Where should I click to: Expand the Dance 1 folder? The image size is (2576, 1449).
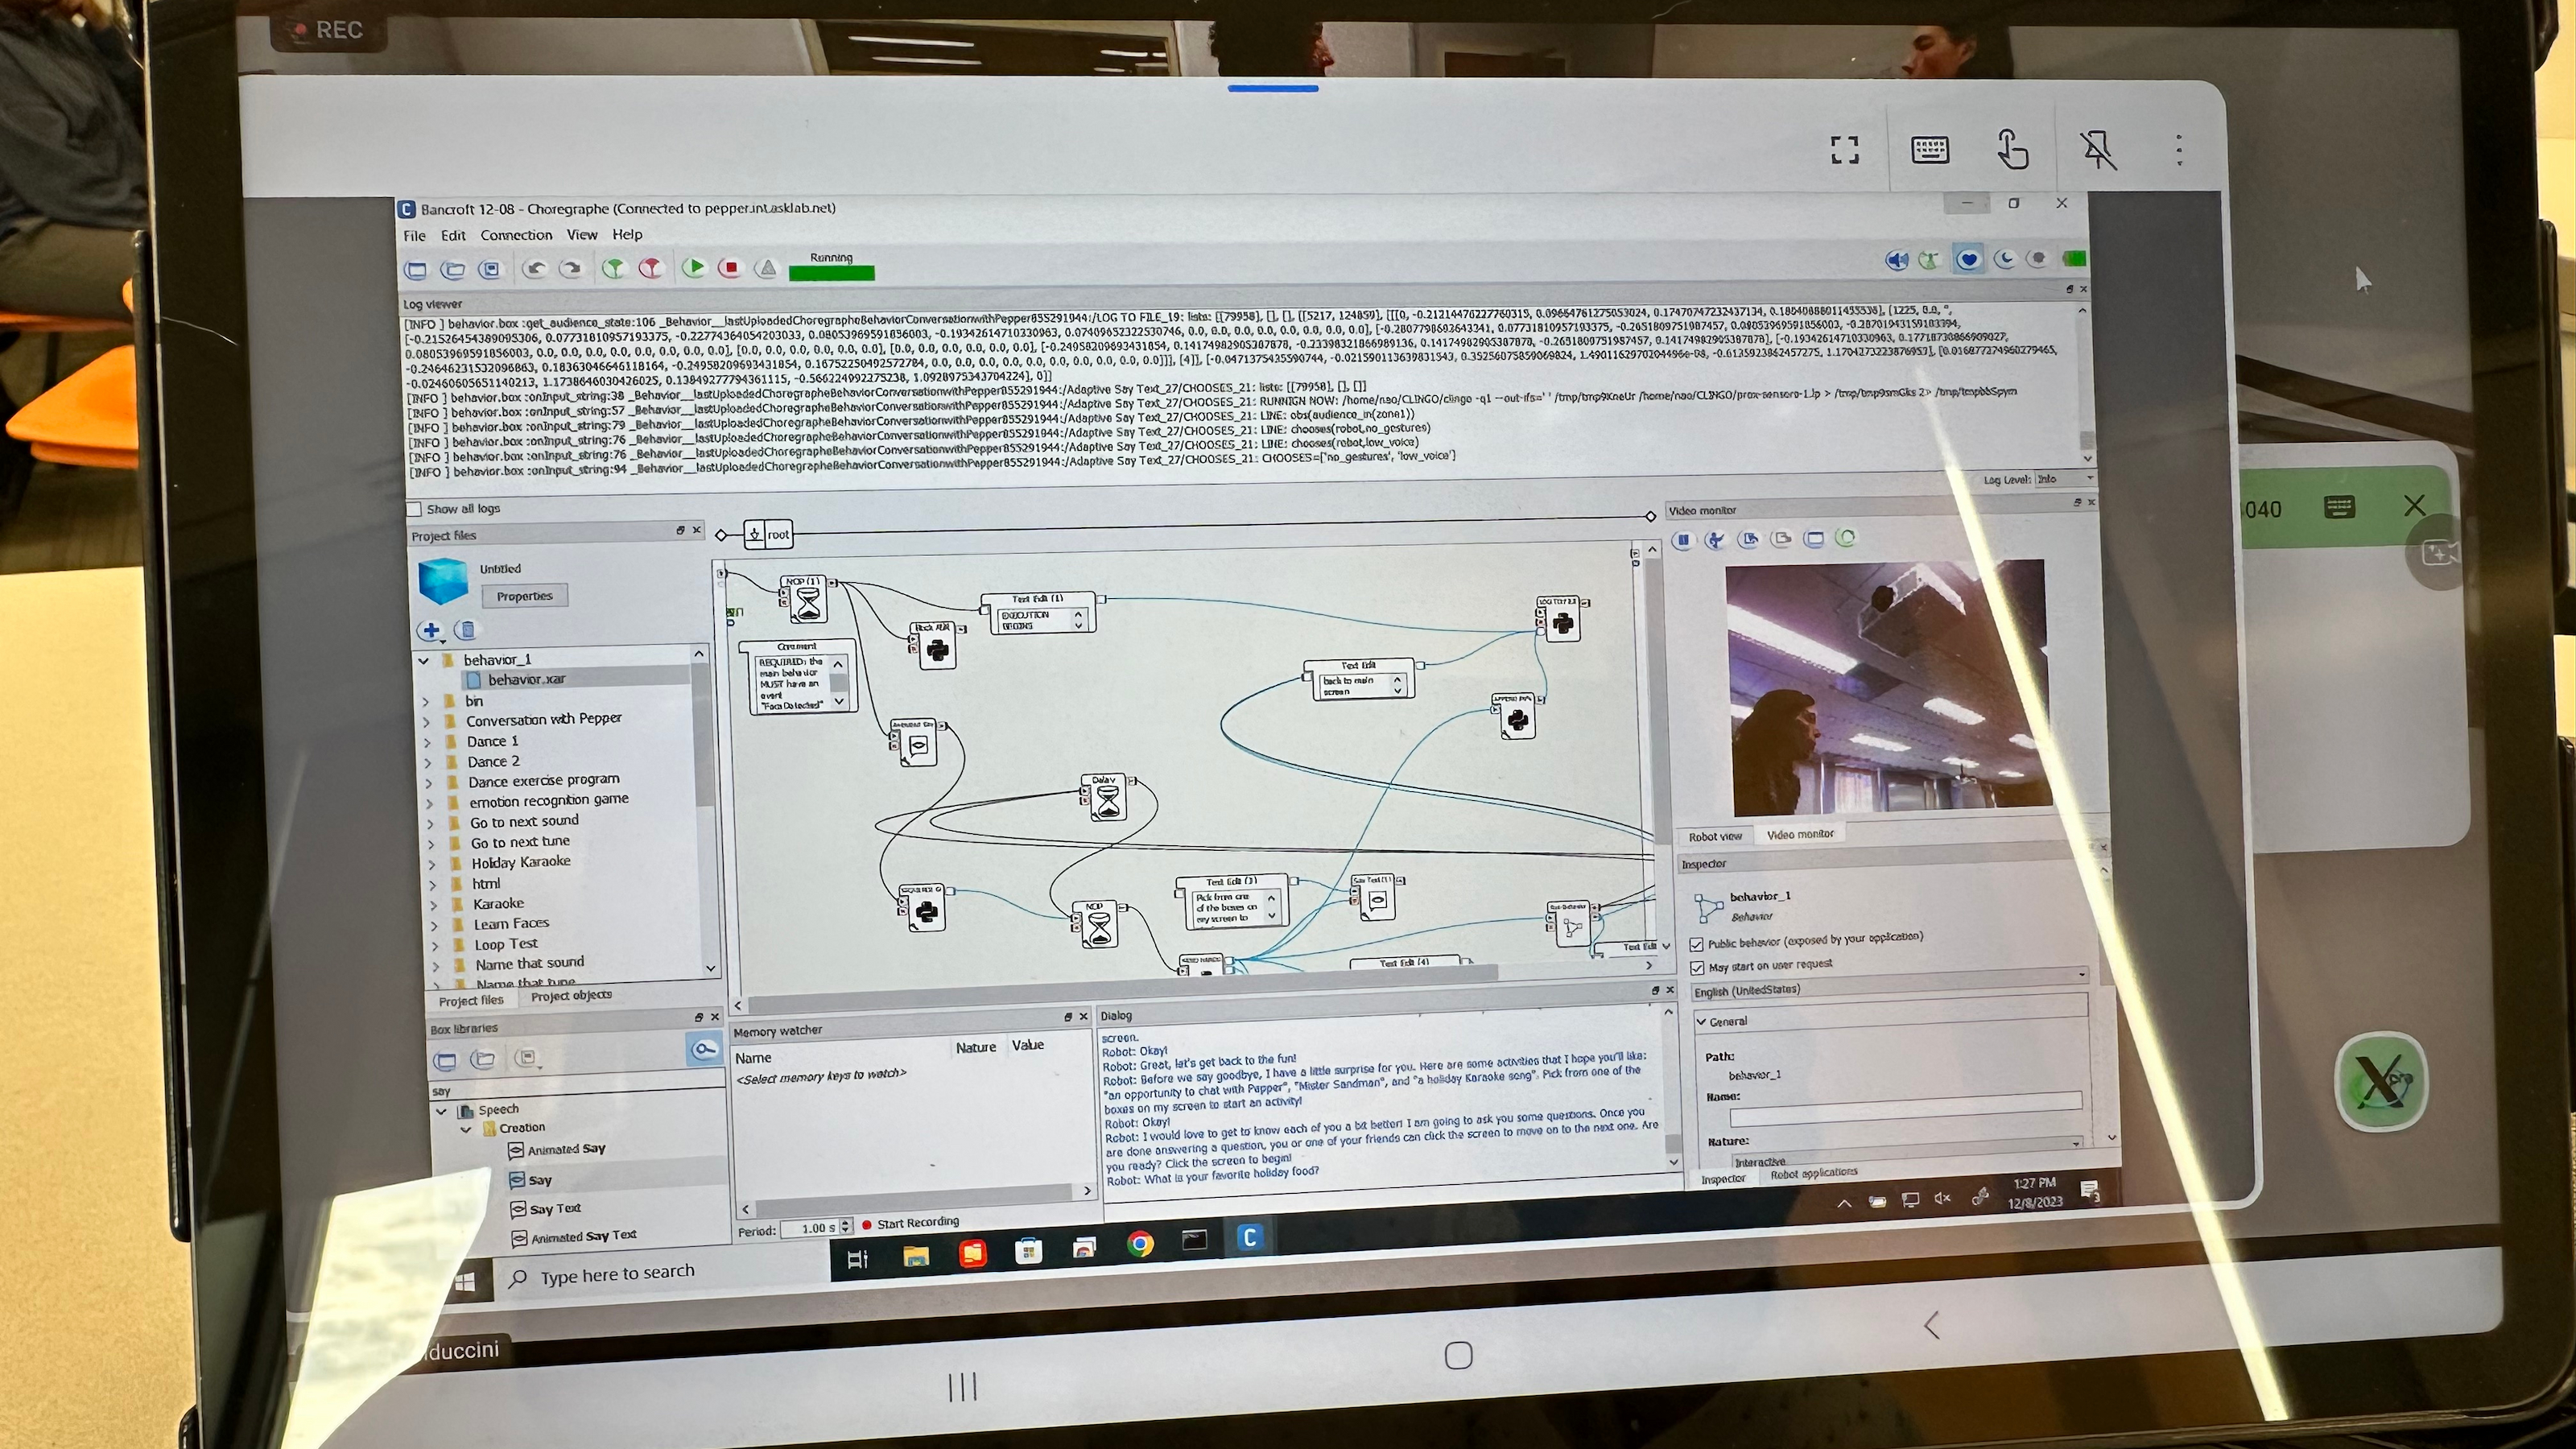pos(427,742)
